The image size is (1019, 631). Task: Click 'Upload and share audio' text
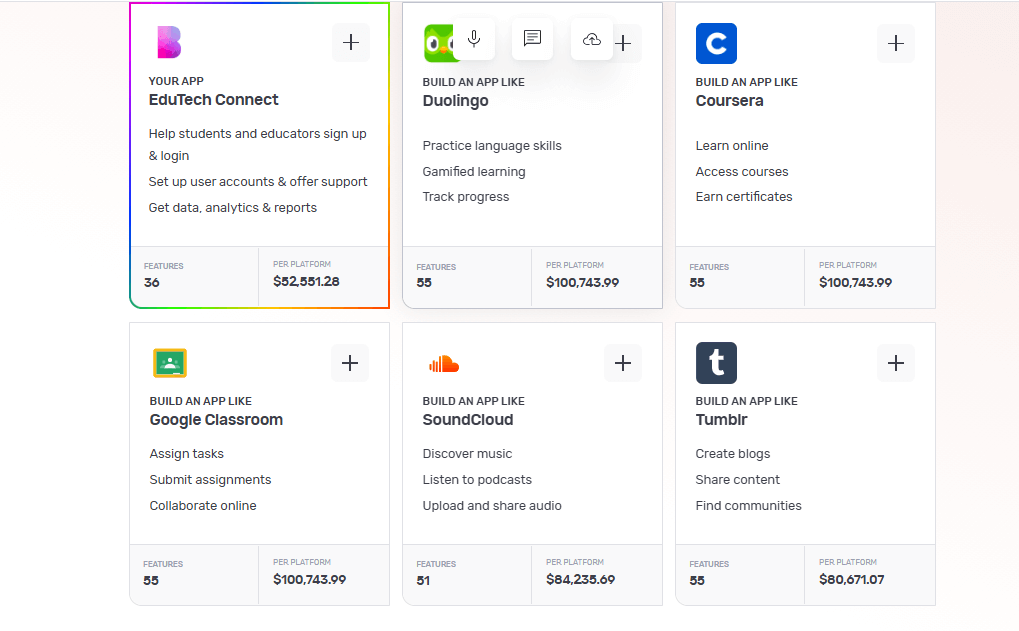tap(492, 506)
